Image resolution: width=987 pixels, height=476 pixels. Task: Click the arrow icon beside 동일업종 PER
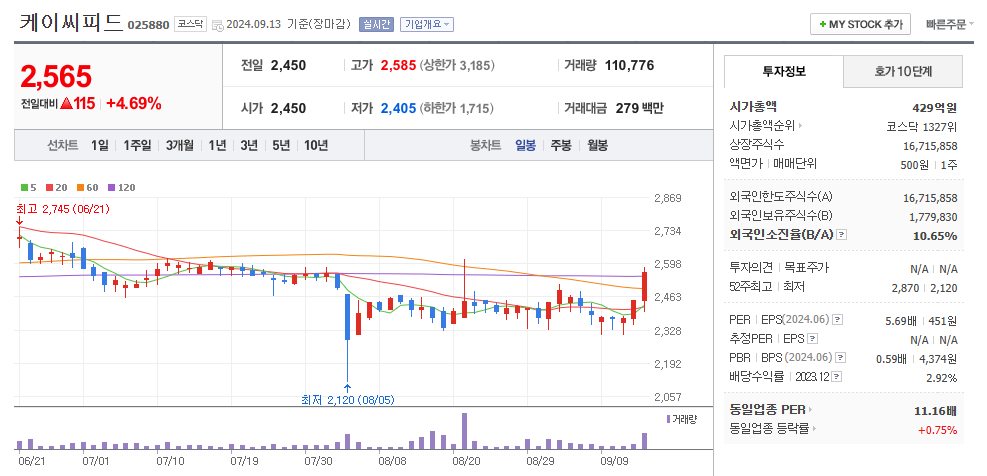(810, 410)
